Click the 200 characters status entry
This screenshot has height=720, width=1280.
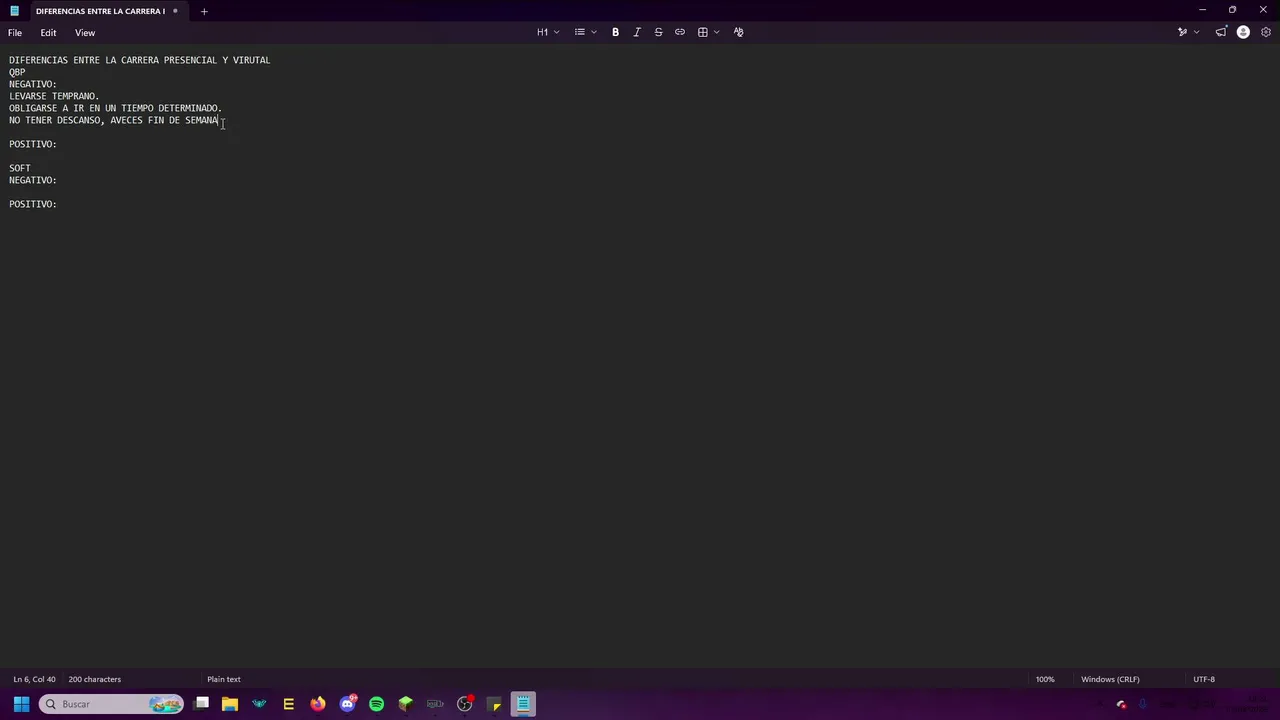click(94, 679)
